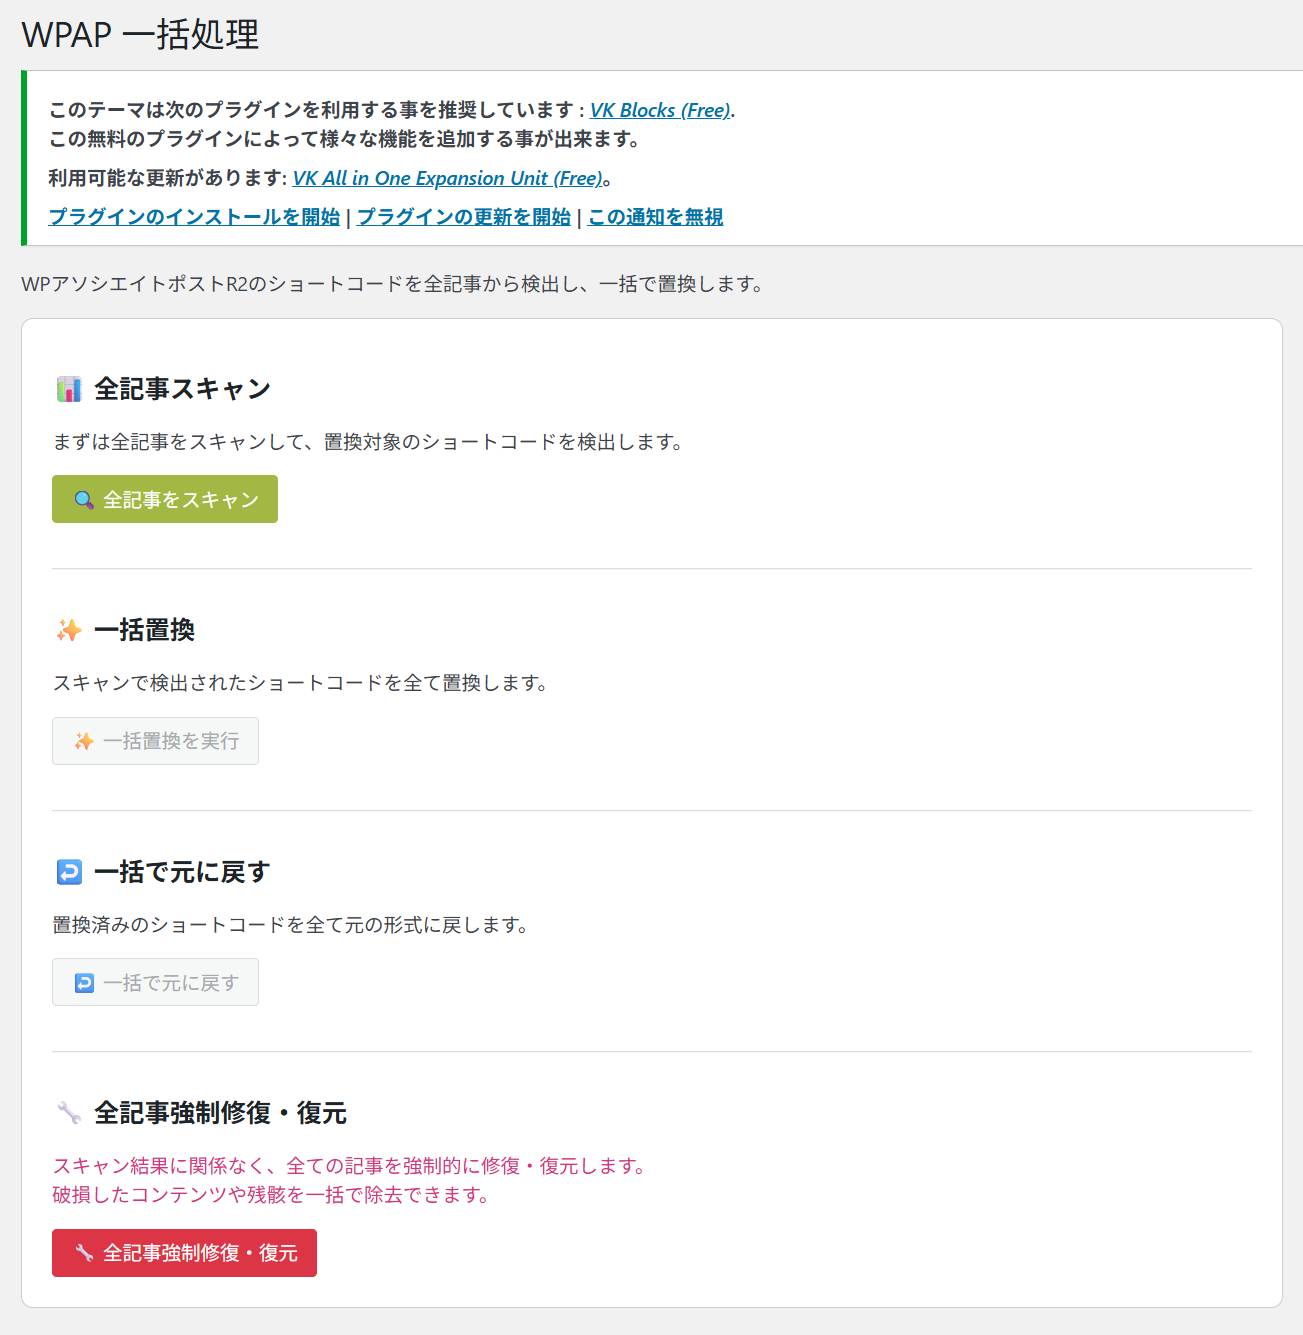Click the WPアソシエイトポストR2 description paragraph
Screen dimensions: 1303x1335
tap(392, 284)
